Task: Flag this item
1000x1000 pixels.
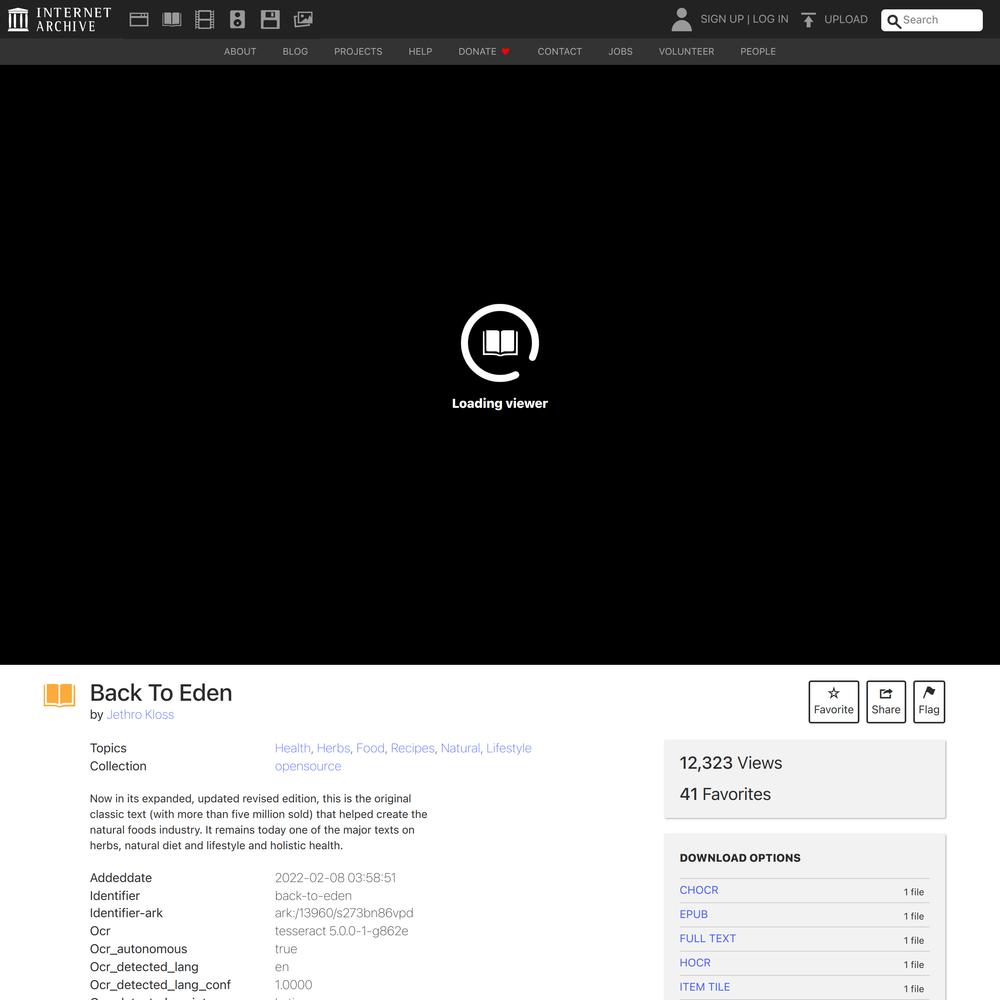Action: coord(929,702)
